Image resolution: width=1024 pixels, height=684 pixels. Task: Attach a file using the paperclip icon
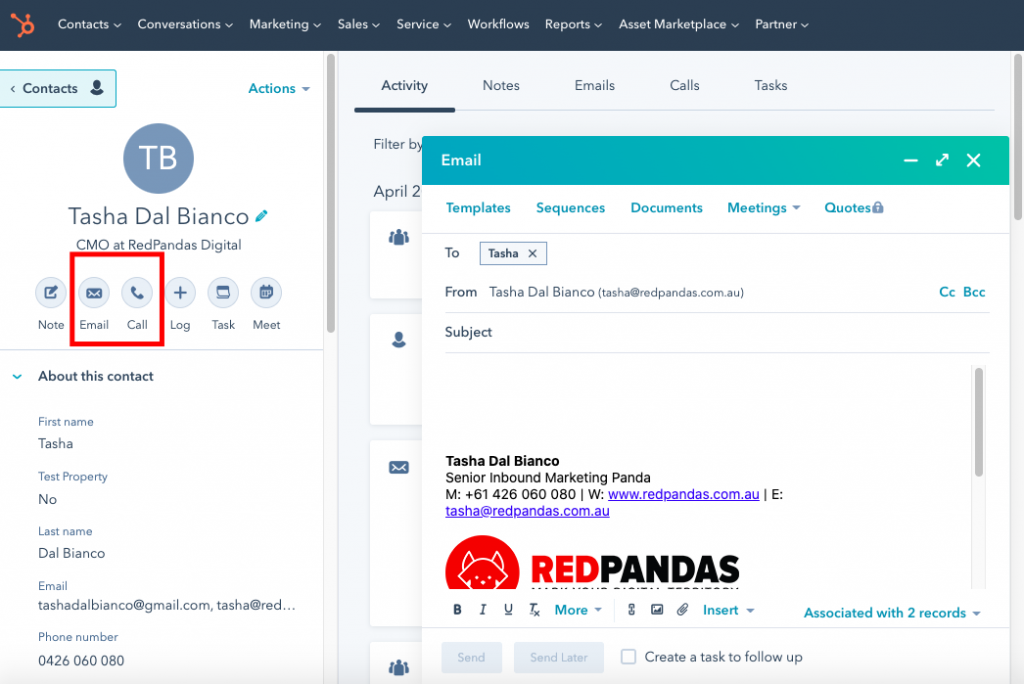point(682,609)
